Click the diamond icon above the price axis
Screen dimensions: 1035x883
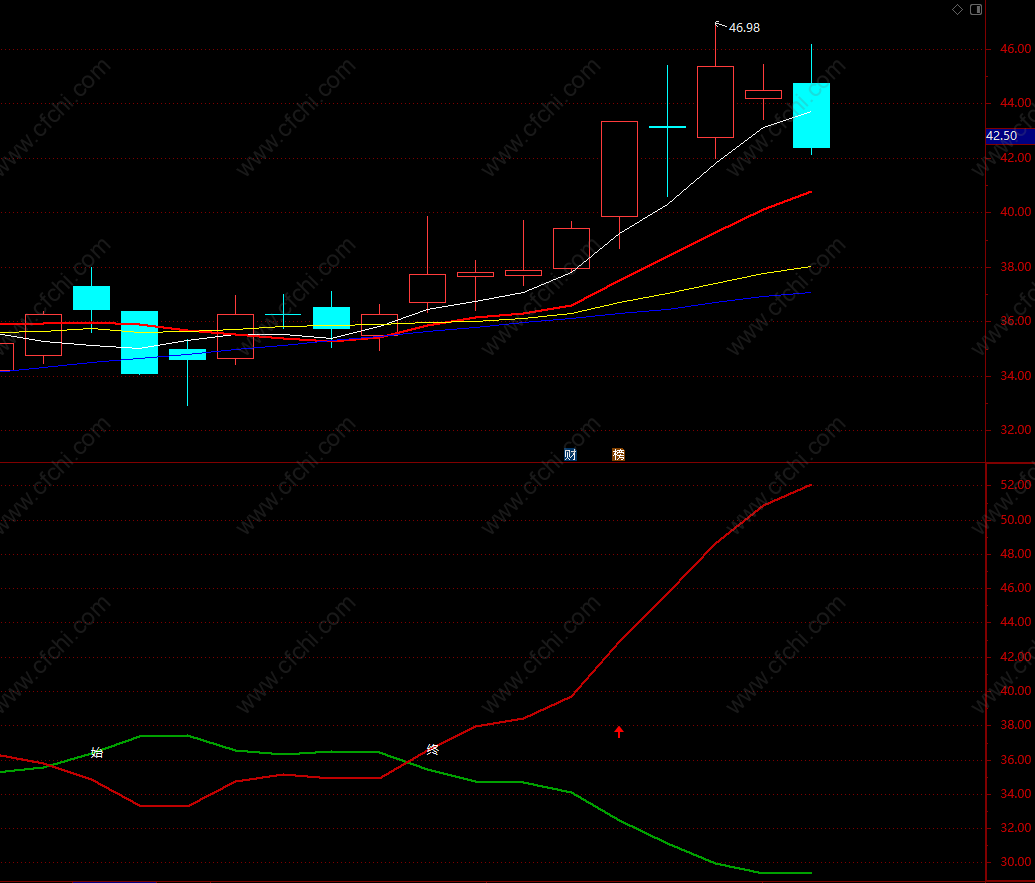957,9
